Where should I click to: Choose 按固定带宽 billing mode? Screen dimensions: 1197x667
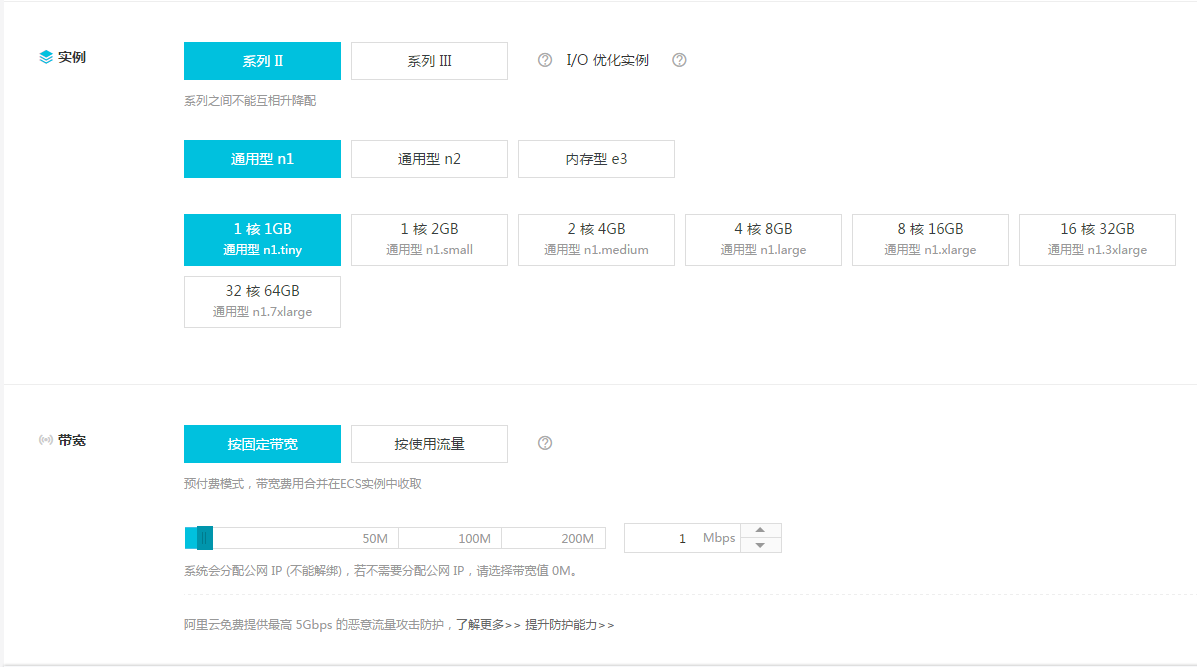coord(262,444)
